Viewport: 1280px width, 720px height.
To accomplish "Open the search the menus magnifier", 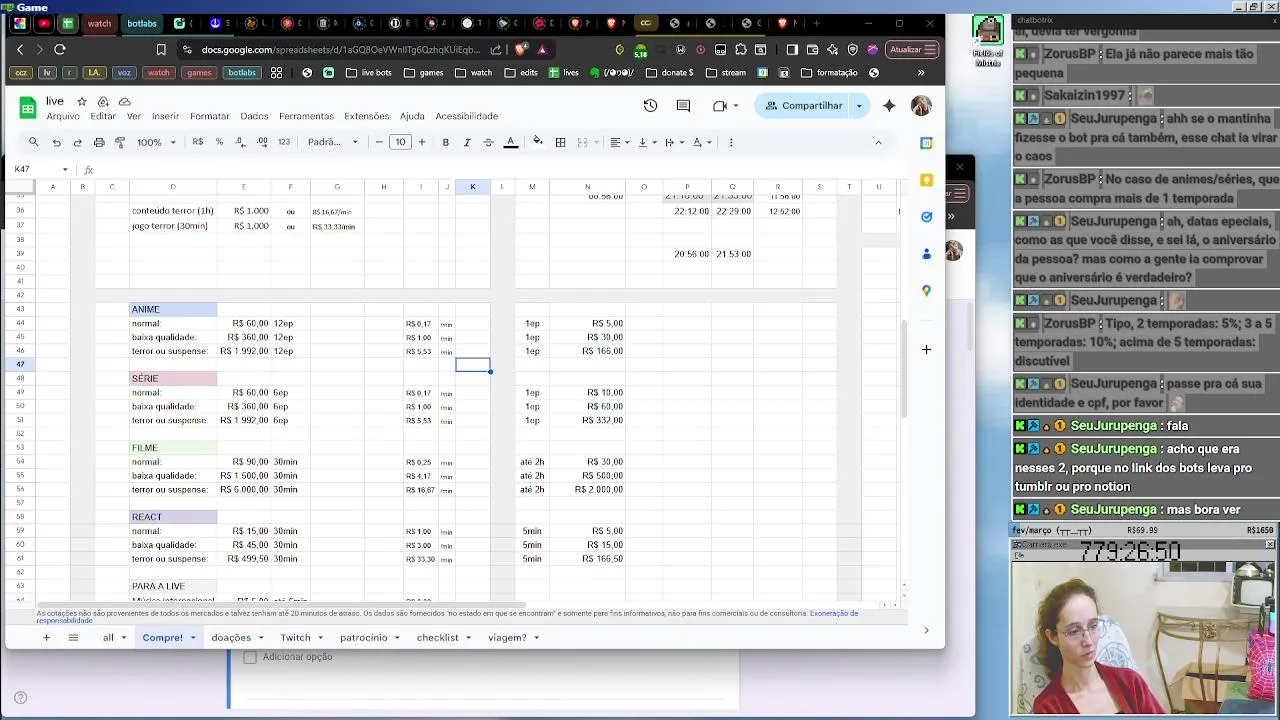I will point(33,142).
